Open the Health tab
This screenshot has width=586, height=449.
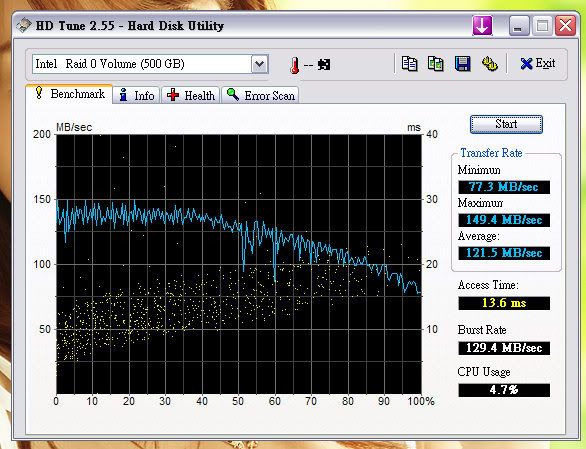coord(191,95)
